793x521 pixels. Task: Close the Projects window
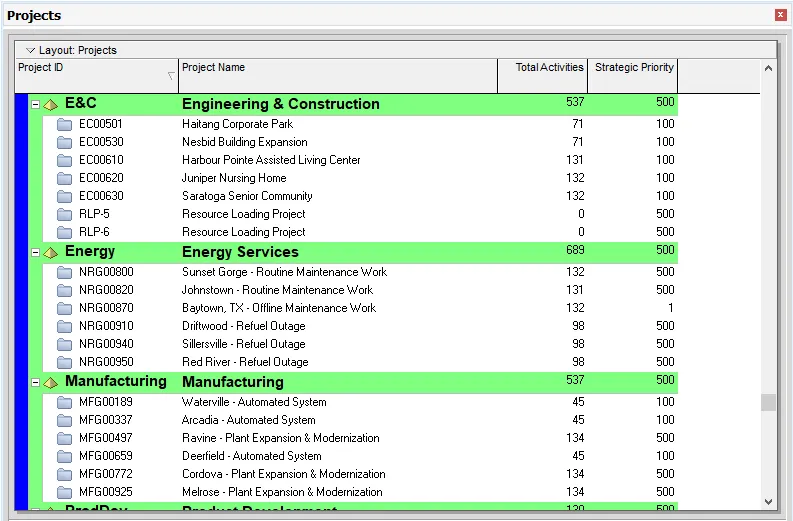coord(780,15)
